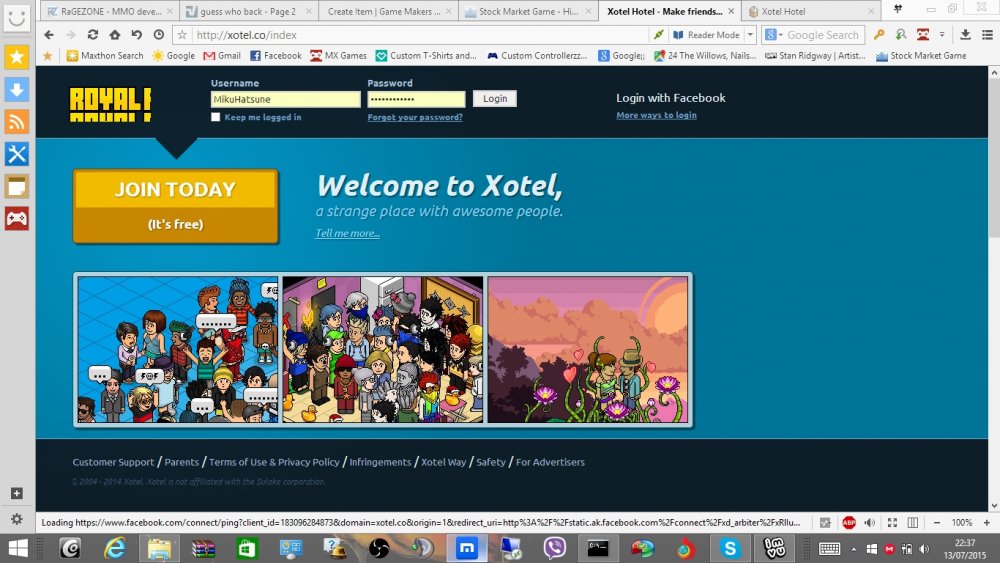Screen dimensions: 1000x563
Task: Click the Adblock Plus status bar icon
Action: coord(848,522)
